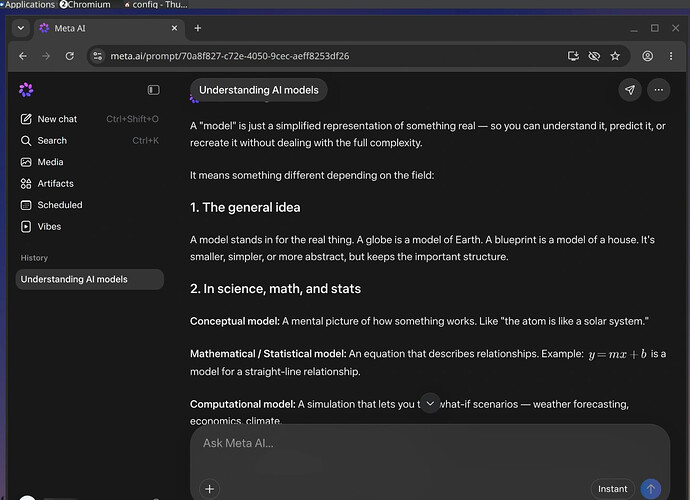Send the message with the arrow button
The width and height of the screenshot is (690, 500).
[x=650, y=489]
